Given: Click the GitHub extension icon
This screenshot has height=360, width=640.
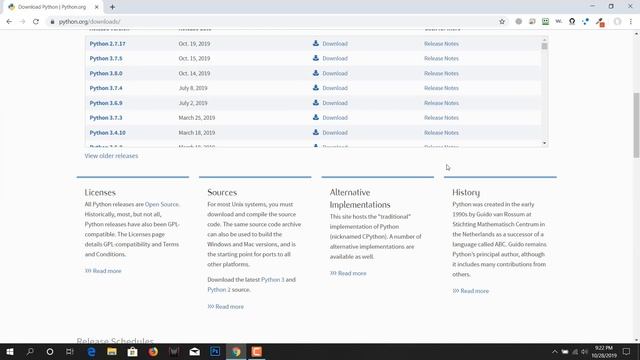Looking at the screenshot, I should tap(572, 22).
